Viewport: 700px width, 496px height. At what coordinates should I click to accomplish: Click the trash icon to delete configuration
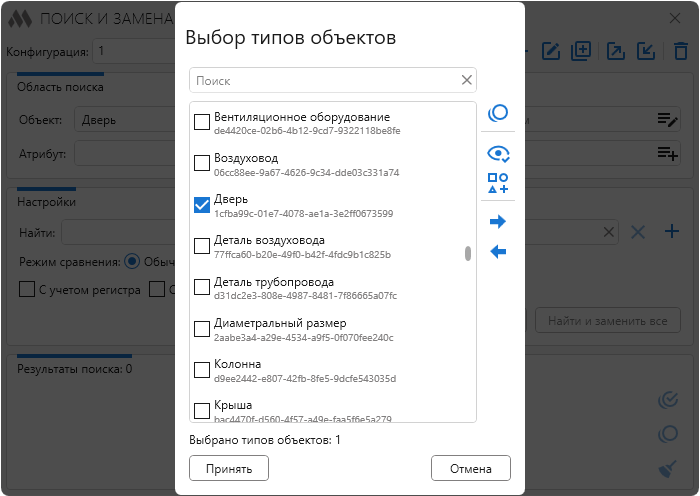(681, 51)
